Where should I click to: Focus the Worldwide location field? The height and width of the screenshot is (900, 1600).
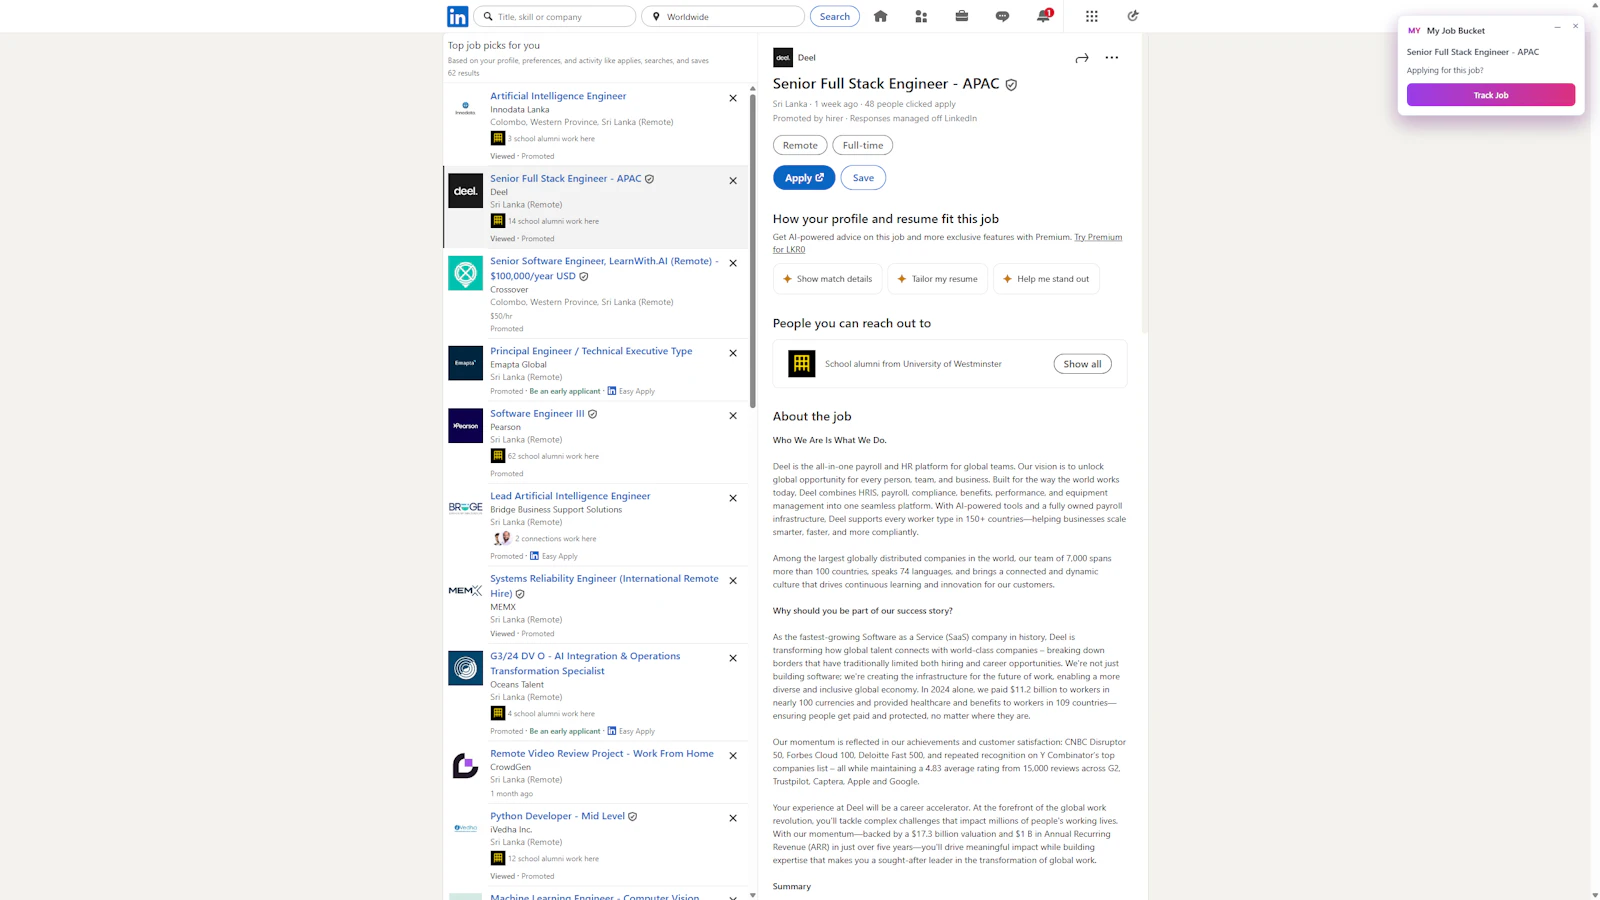(723, 17)
